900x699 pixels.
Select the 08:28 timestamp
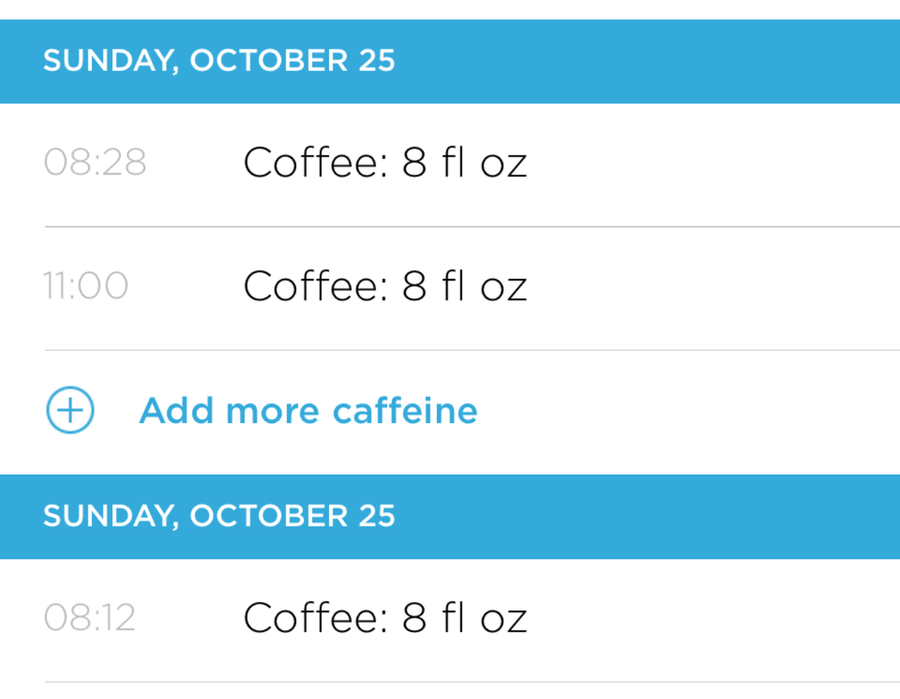point(95,163)
